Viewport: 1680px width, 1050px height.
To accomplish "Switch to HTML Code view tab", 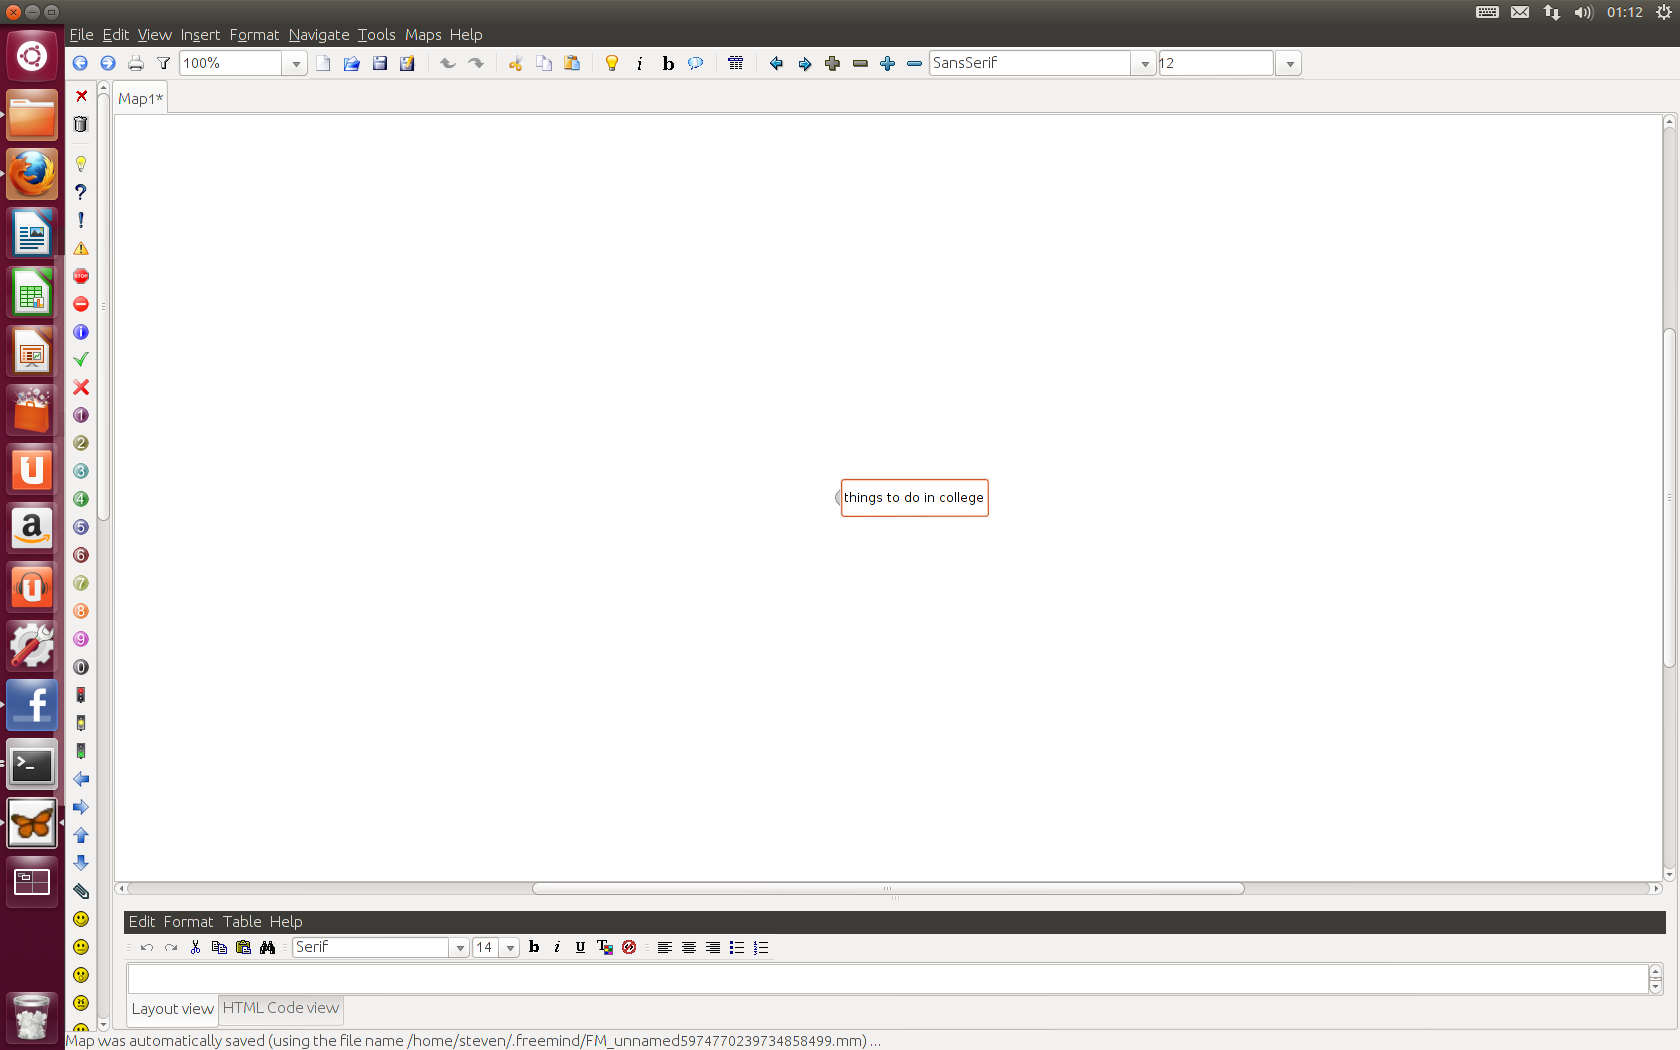I will pyautogui.click(x=280, y=1008).
